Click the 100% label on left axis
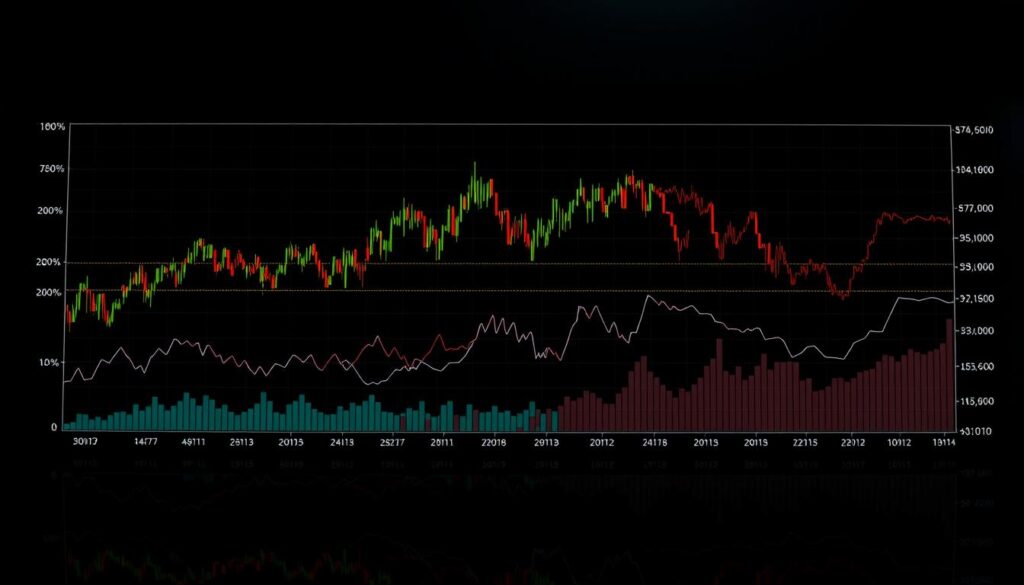The width and height of the screenshot is (1024, 585). [x=52, y=127]
